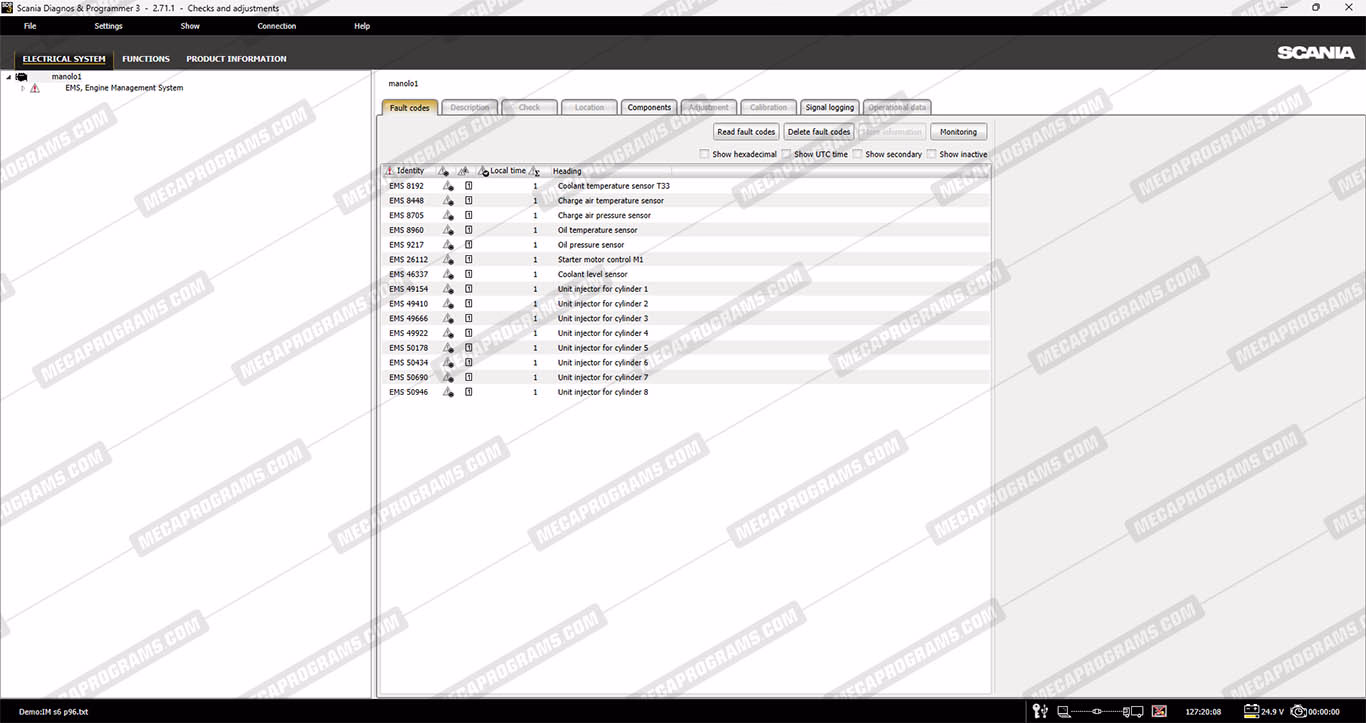This screenshot has height=723, width=1366.
Task: Click the freeze frame icon for EMS 50946
Action: tap(468, 392)
